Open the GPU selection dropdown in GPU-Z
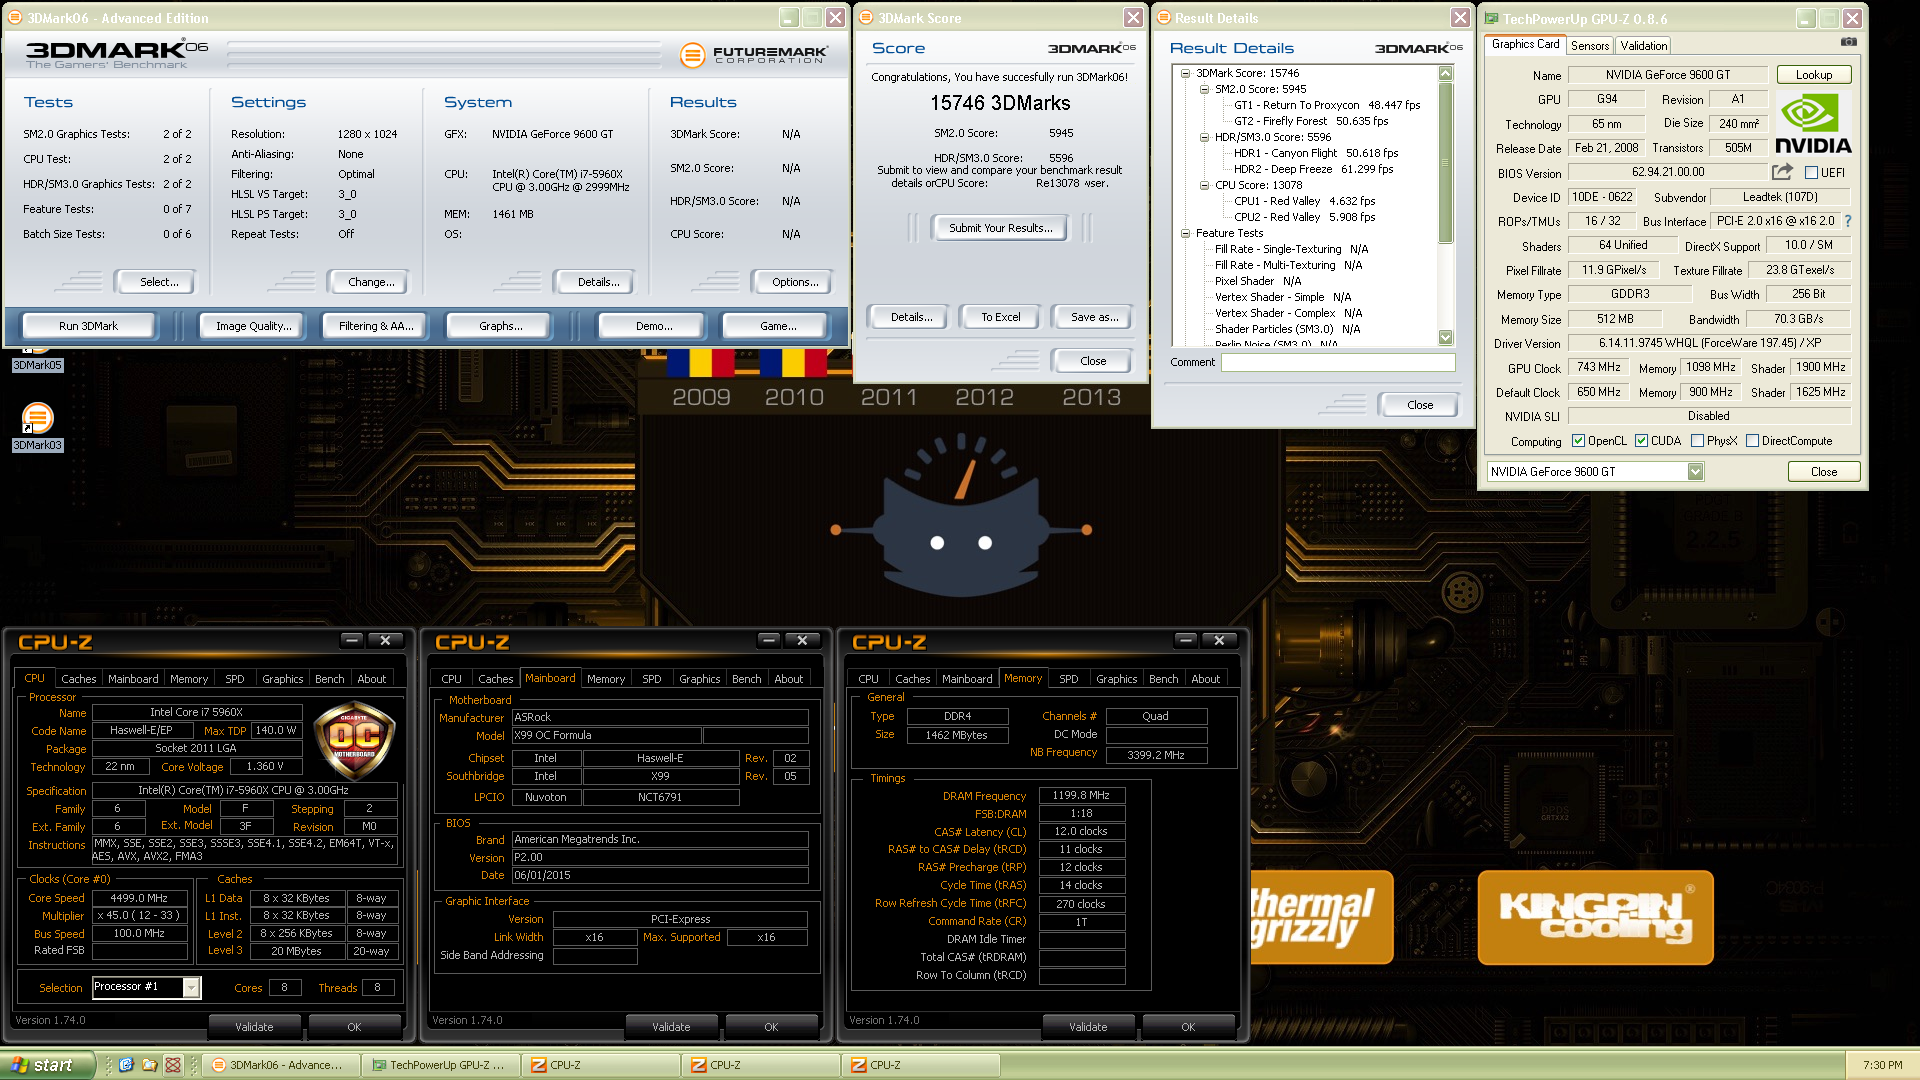The width and height of the screenshot is (1920, 1080). tap(1695, 472)
